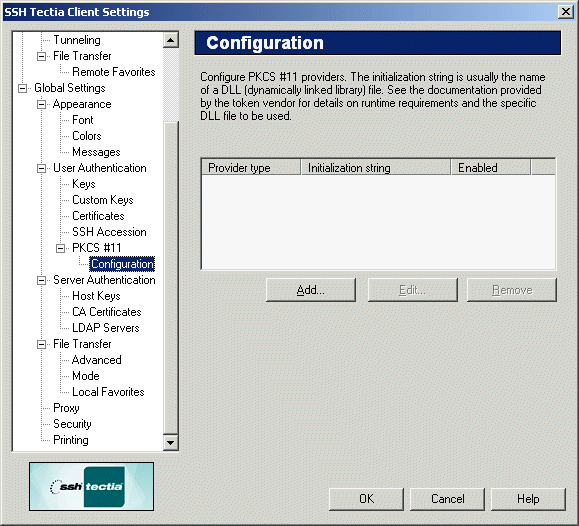Open Host Keys settings
This screenshot has height=526, width=579.
(96, 296)
